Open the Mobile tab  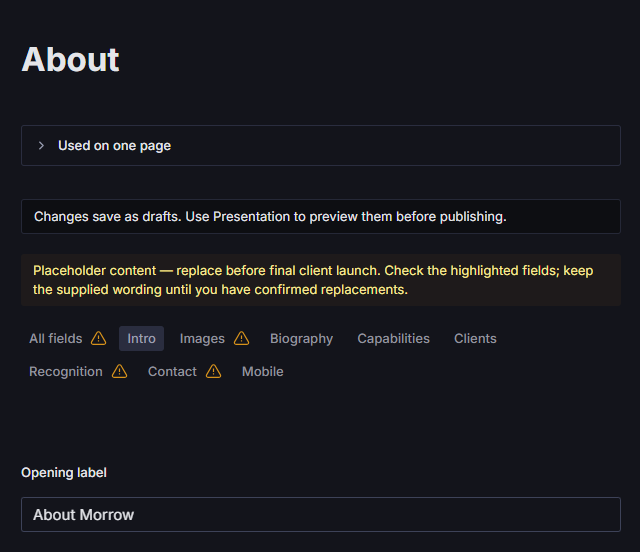262,372
